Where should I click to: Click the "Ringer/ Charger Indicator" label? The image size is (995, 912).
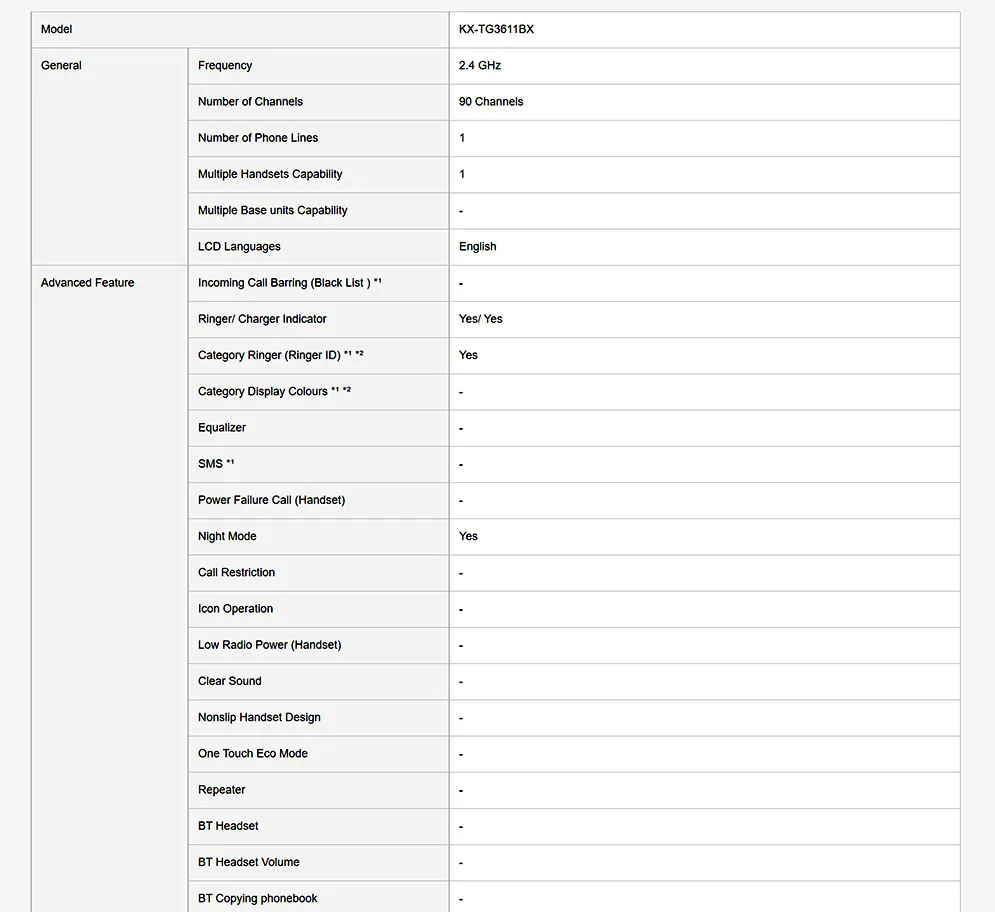click(x=262, y=319)
